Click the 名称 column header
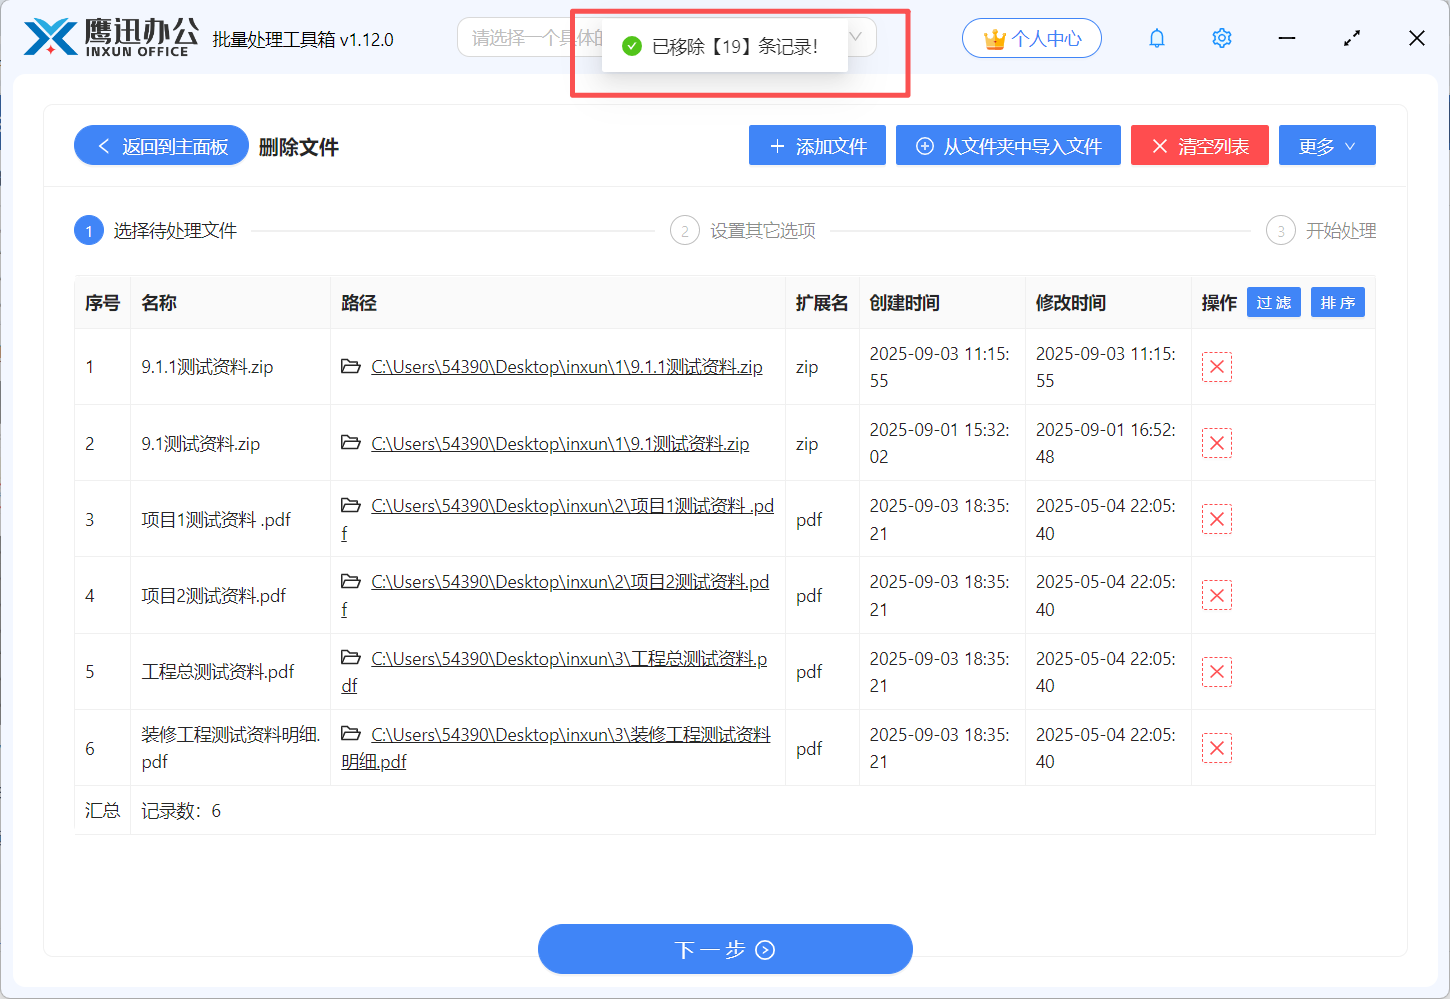 [159, 302]
